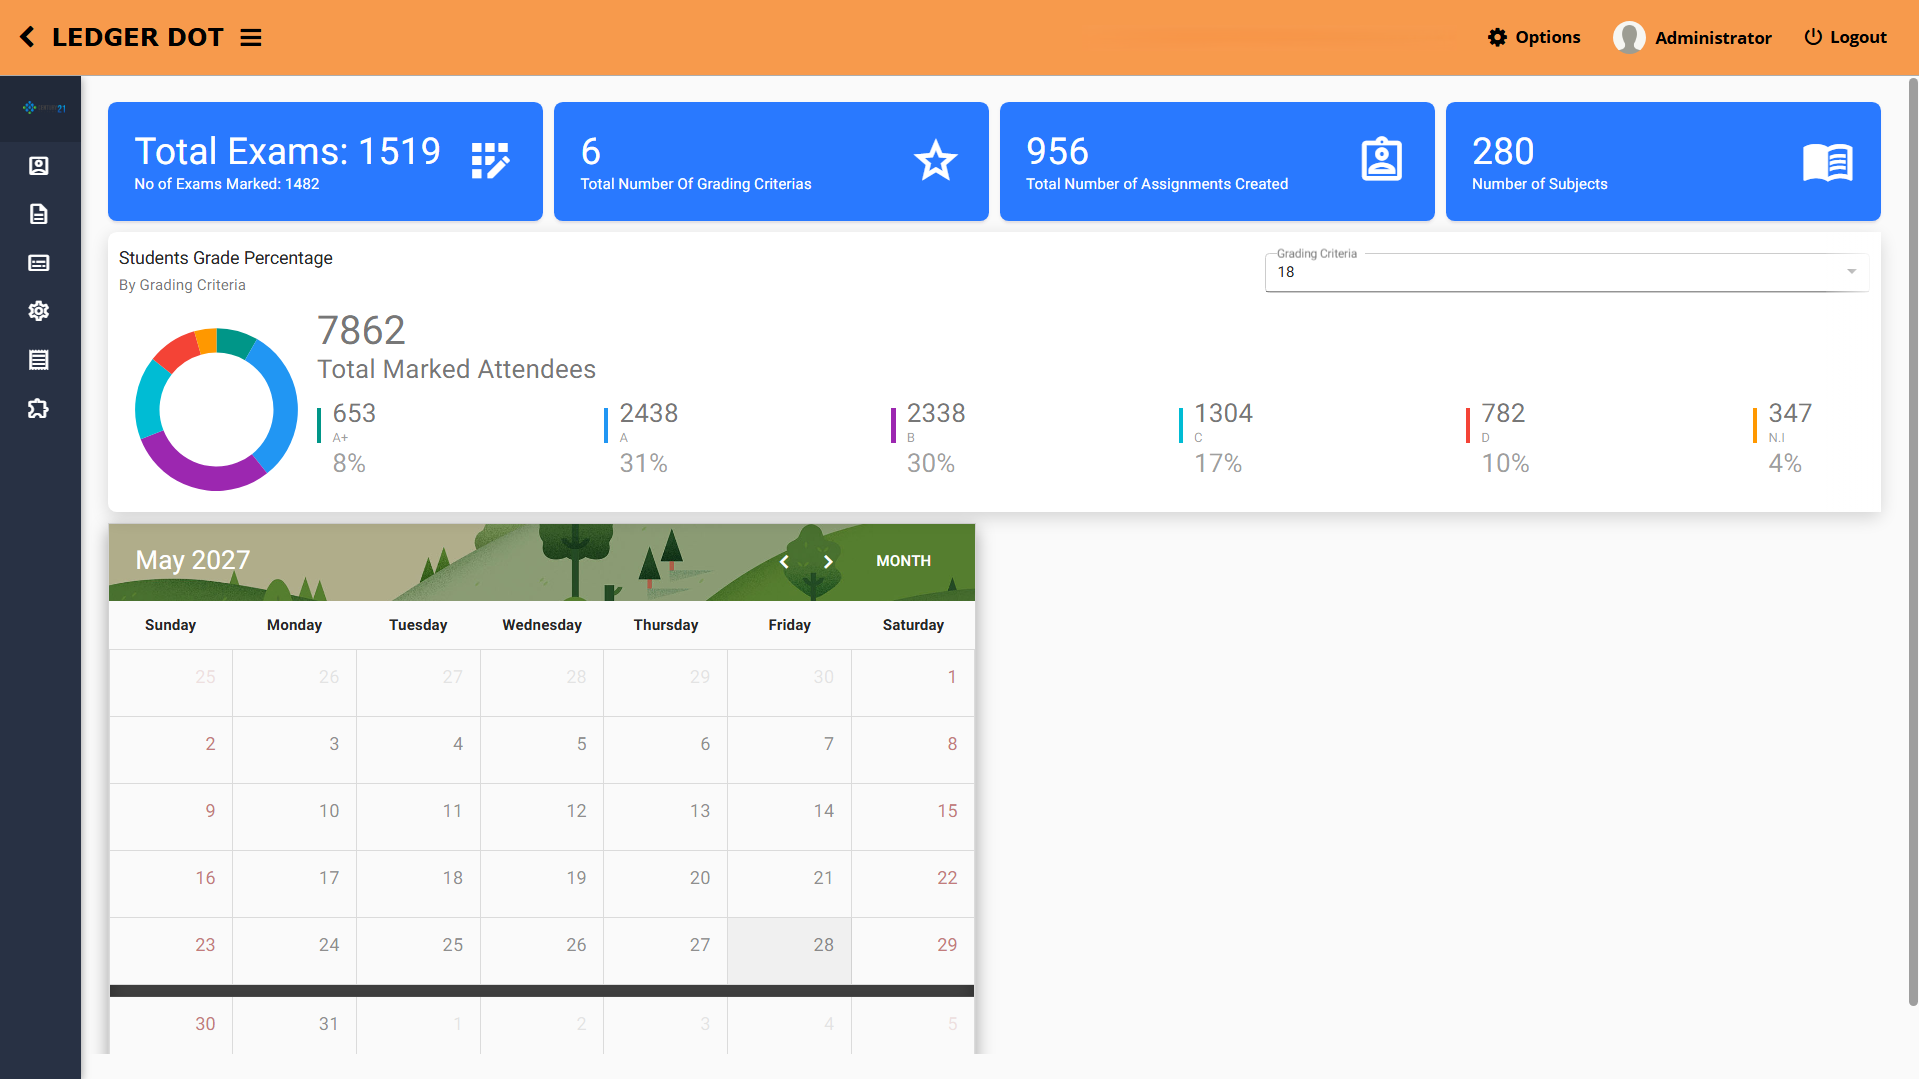Select May 1 in the calendar
The height and width of the screenshot is (1079, 1919).
[913, 683]
